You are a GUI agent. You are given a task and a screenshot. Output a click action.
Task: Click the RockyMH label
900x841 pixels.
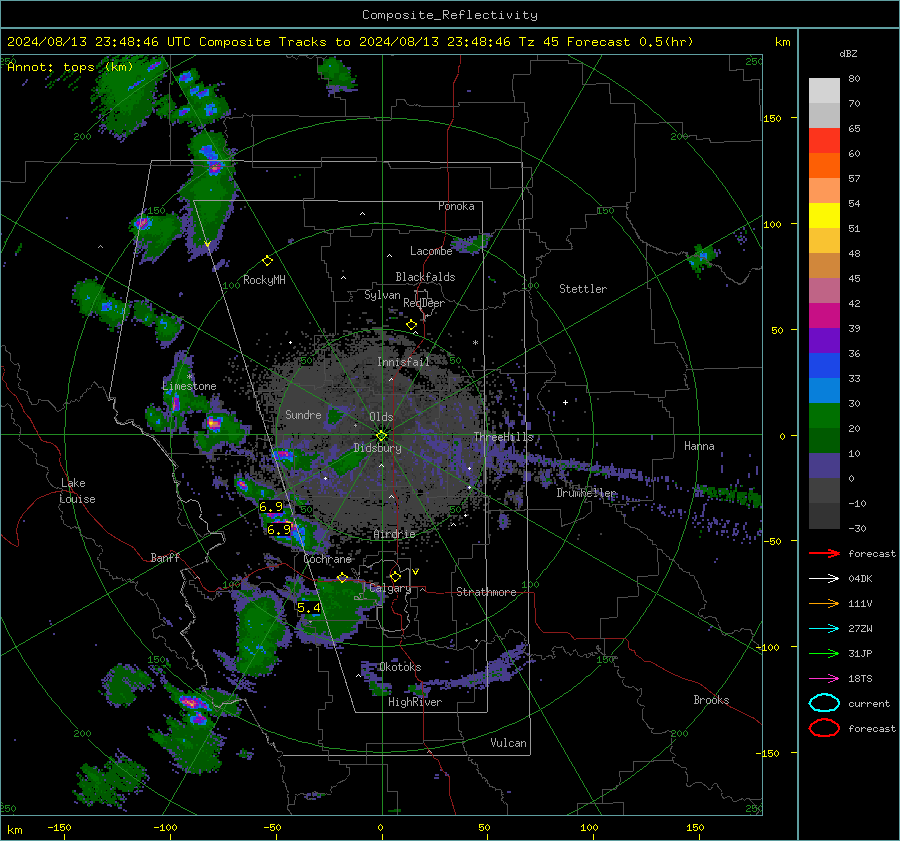tap(264, 280)
